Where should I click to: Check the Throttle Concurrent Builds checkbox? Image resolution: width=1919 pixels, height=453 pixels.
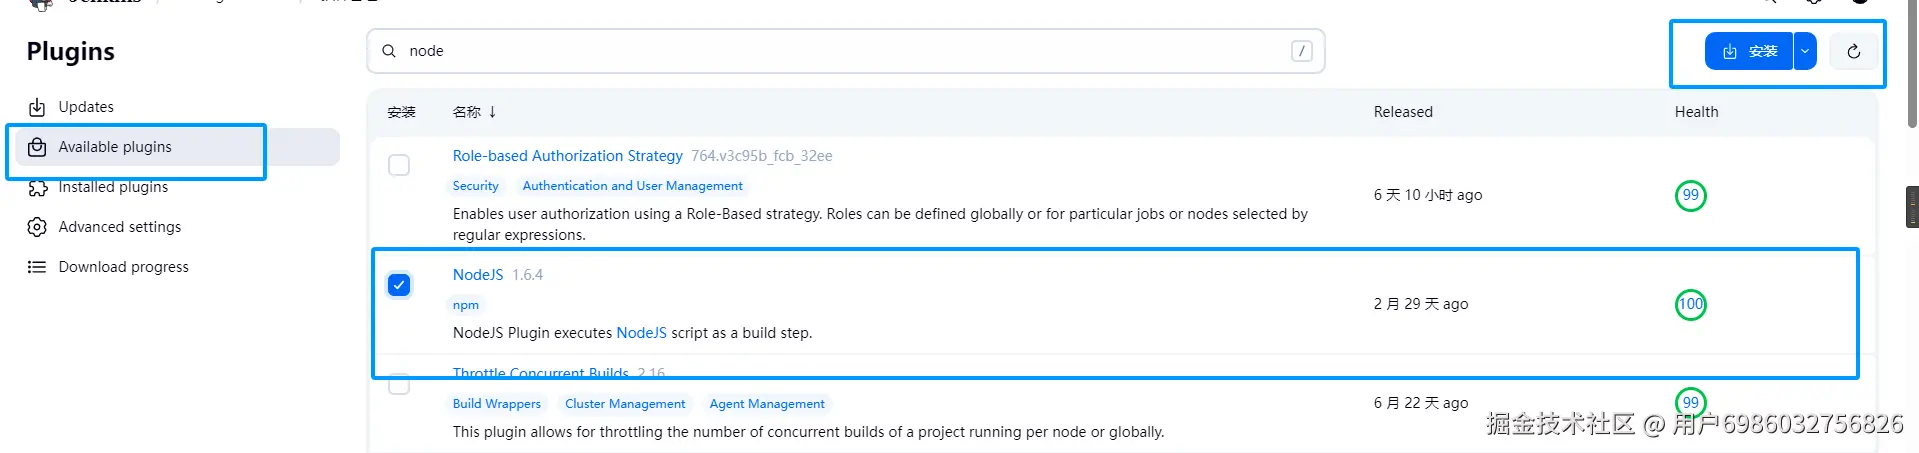coord(399,385)
